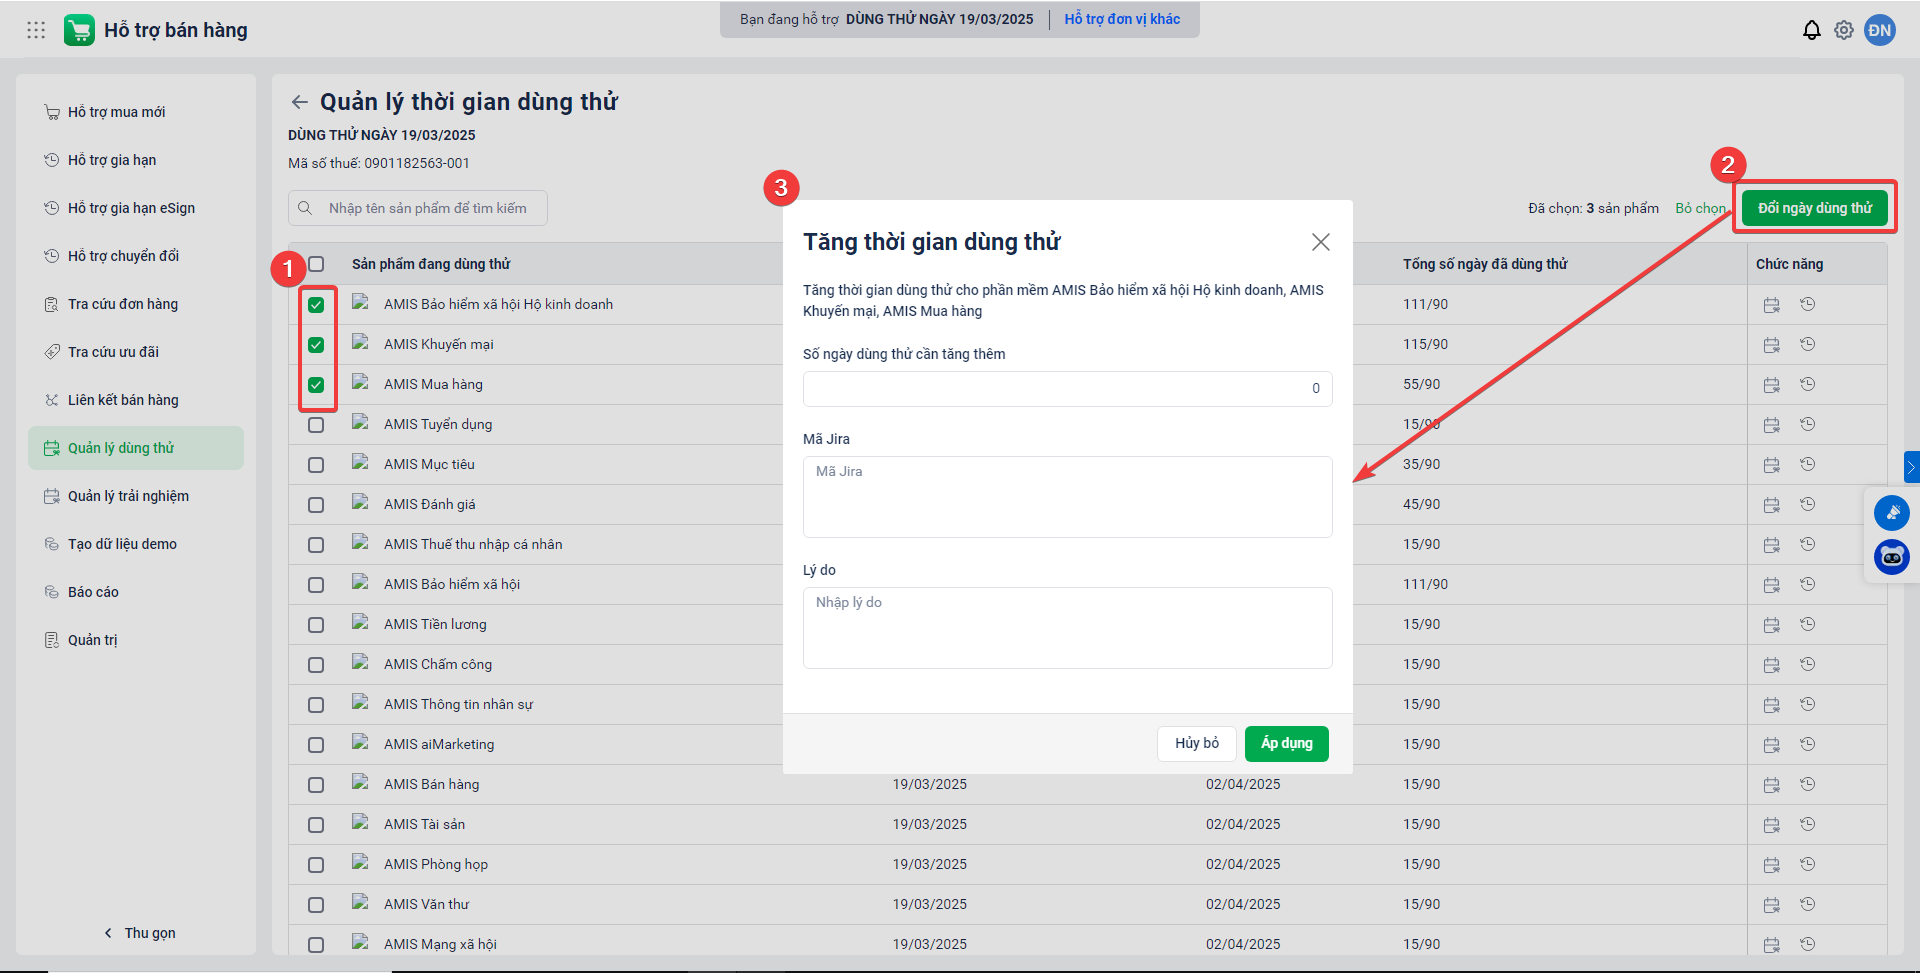
Task: Click the calendar icon in AMIS Bảo hiểm xã hội Hộ kinh doanh row
Action: pyautogui.click(x=1771, y=305)
